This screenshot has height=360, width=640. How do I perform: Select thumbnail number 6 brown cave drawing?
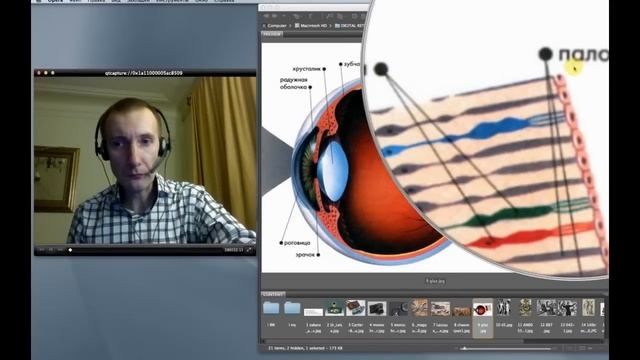tap(419, 307)
